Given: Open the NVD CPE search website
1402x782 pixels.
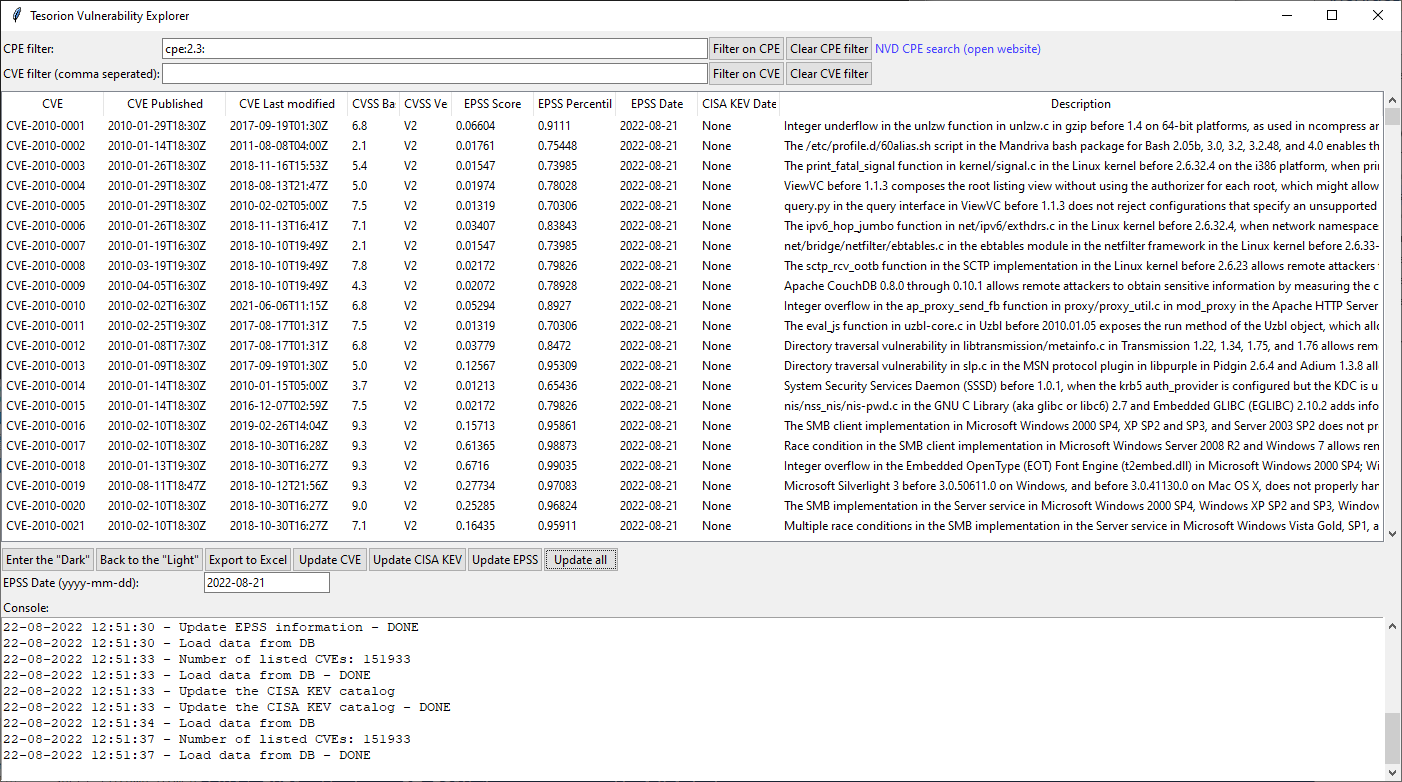Looking at the screenshot, I should [x=957, y=48].
